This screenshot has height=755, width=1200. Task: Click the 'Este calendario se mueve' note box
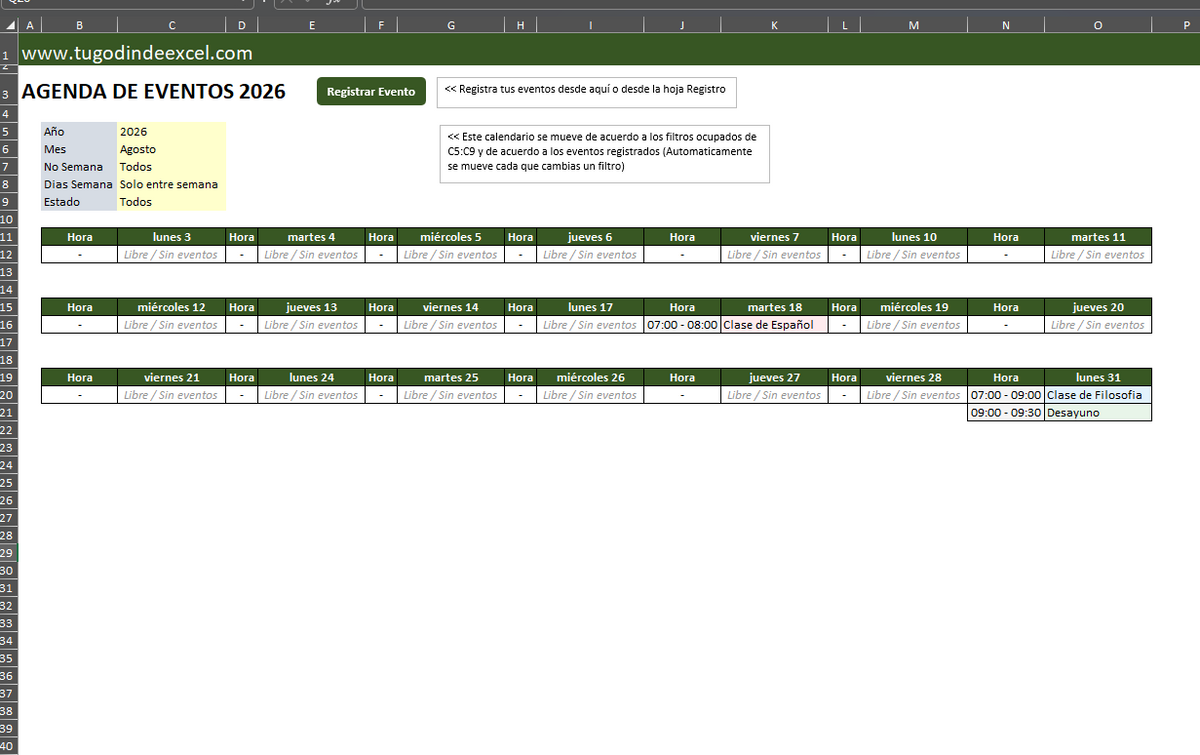point(604,154)
